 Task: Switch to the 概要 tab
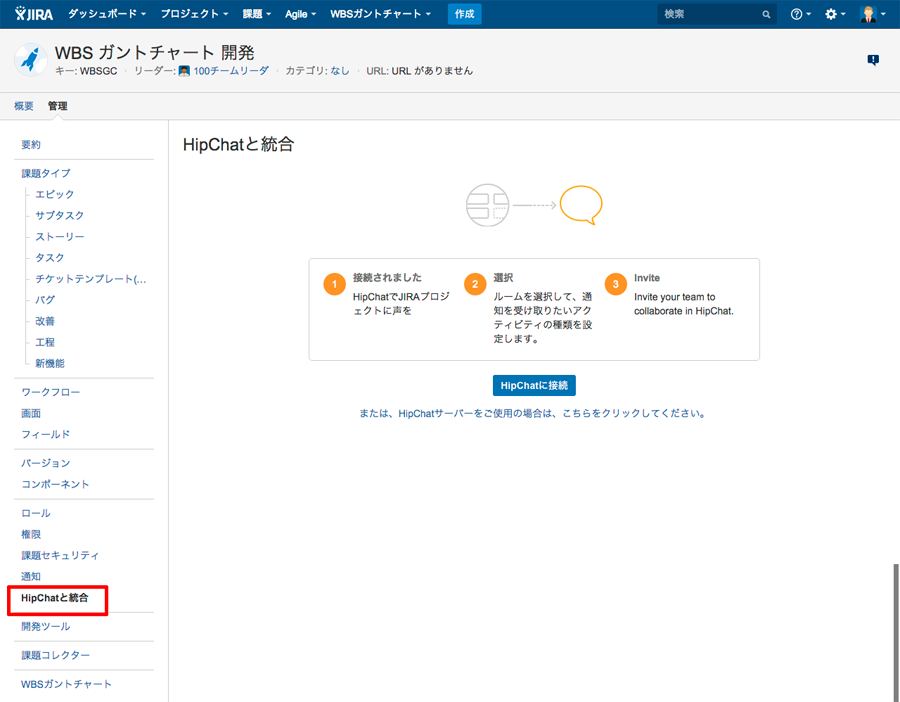coord(24,106)
